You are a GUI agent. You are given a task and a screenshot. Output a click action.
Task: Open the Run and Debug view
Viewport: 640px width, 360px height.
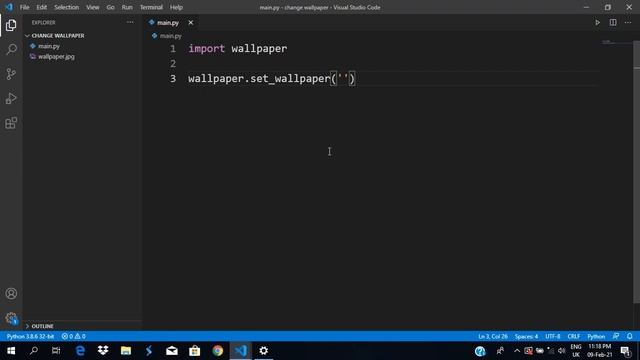coord(11,98)
